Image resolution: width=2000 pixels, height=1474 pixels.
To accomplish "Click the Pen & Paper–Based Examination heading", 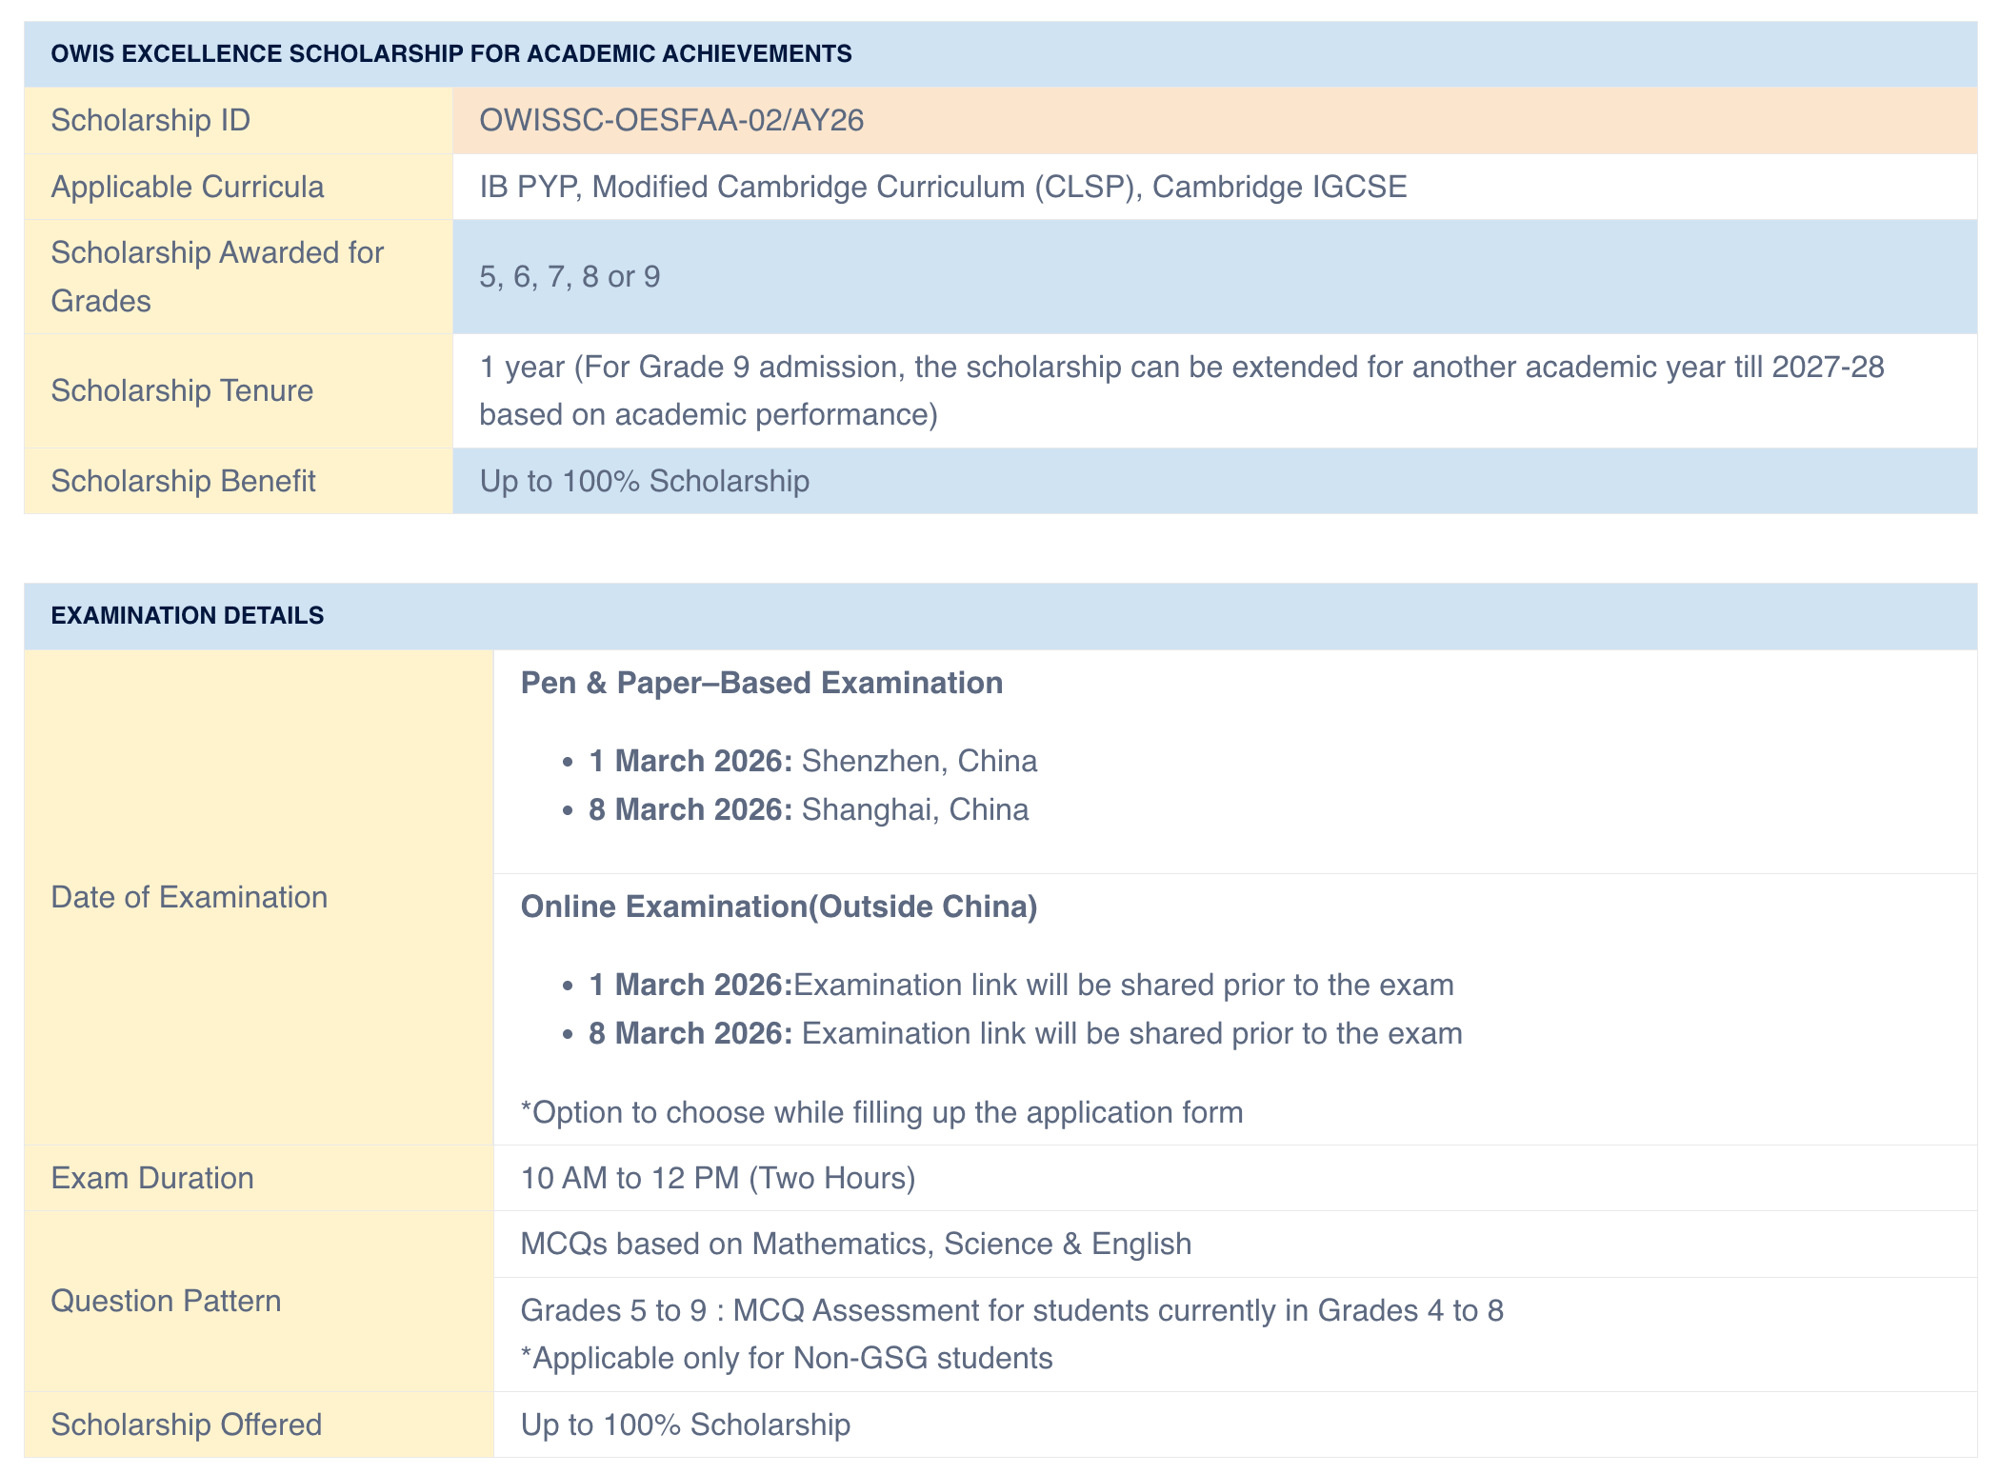I will point(761,683).
